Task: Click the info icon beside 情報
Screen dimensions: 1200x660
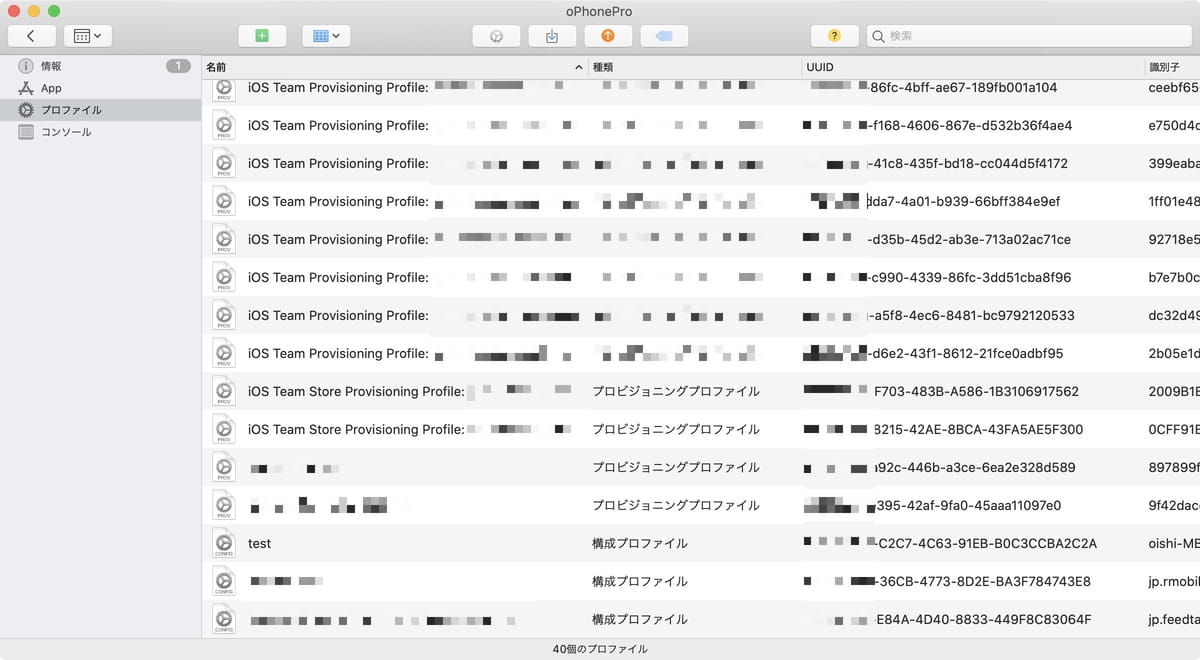Action: [26, 66]
